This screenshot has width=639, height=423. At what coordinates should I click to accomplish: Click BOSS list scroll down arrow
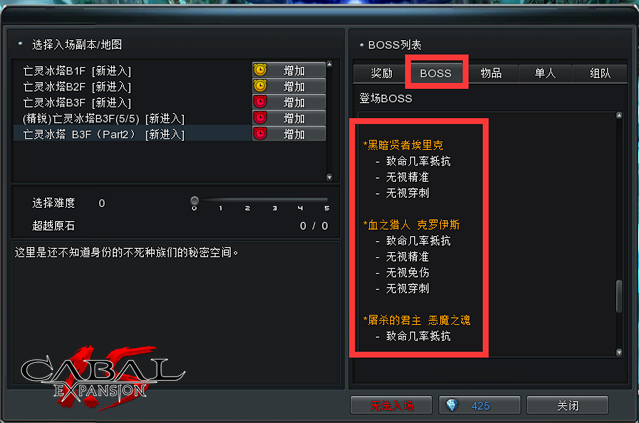[619, 352]
